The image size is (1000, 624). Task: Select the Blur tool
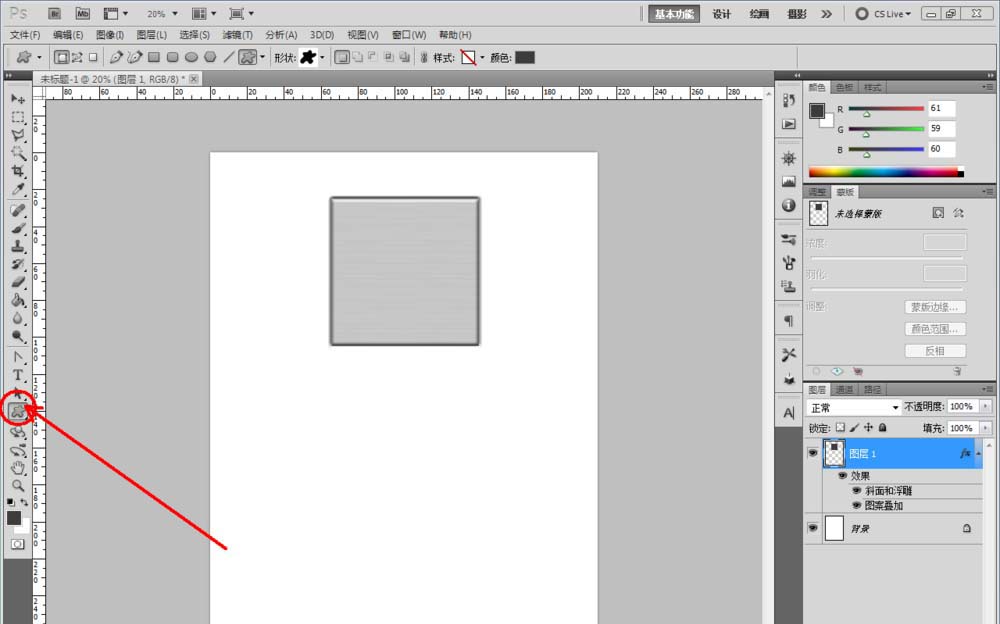(x=18, y=318)
